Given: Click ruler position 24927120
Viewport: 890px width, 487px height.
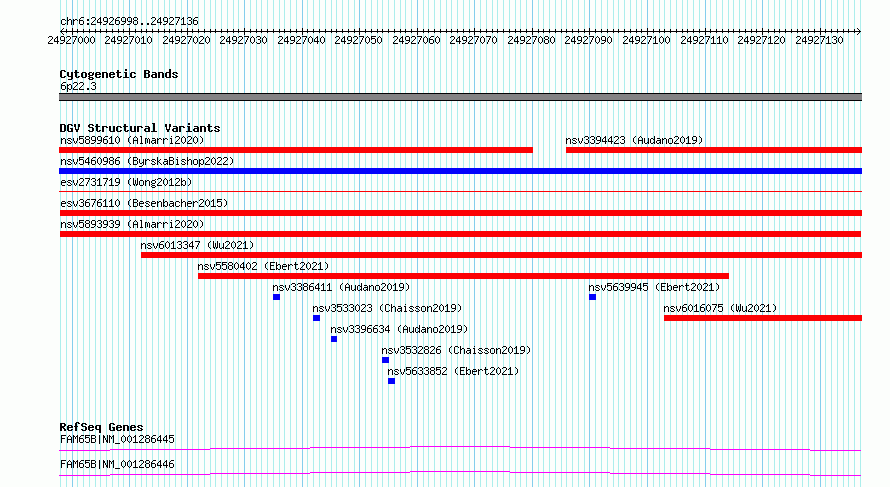Looking at the screenshot, I should tap(762, 40).
